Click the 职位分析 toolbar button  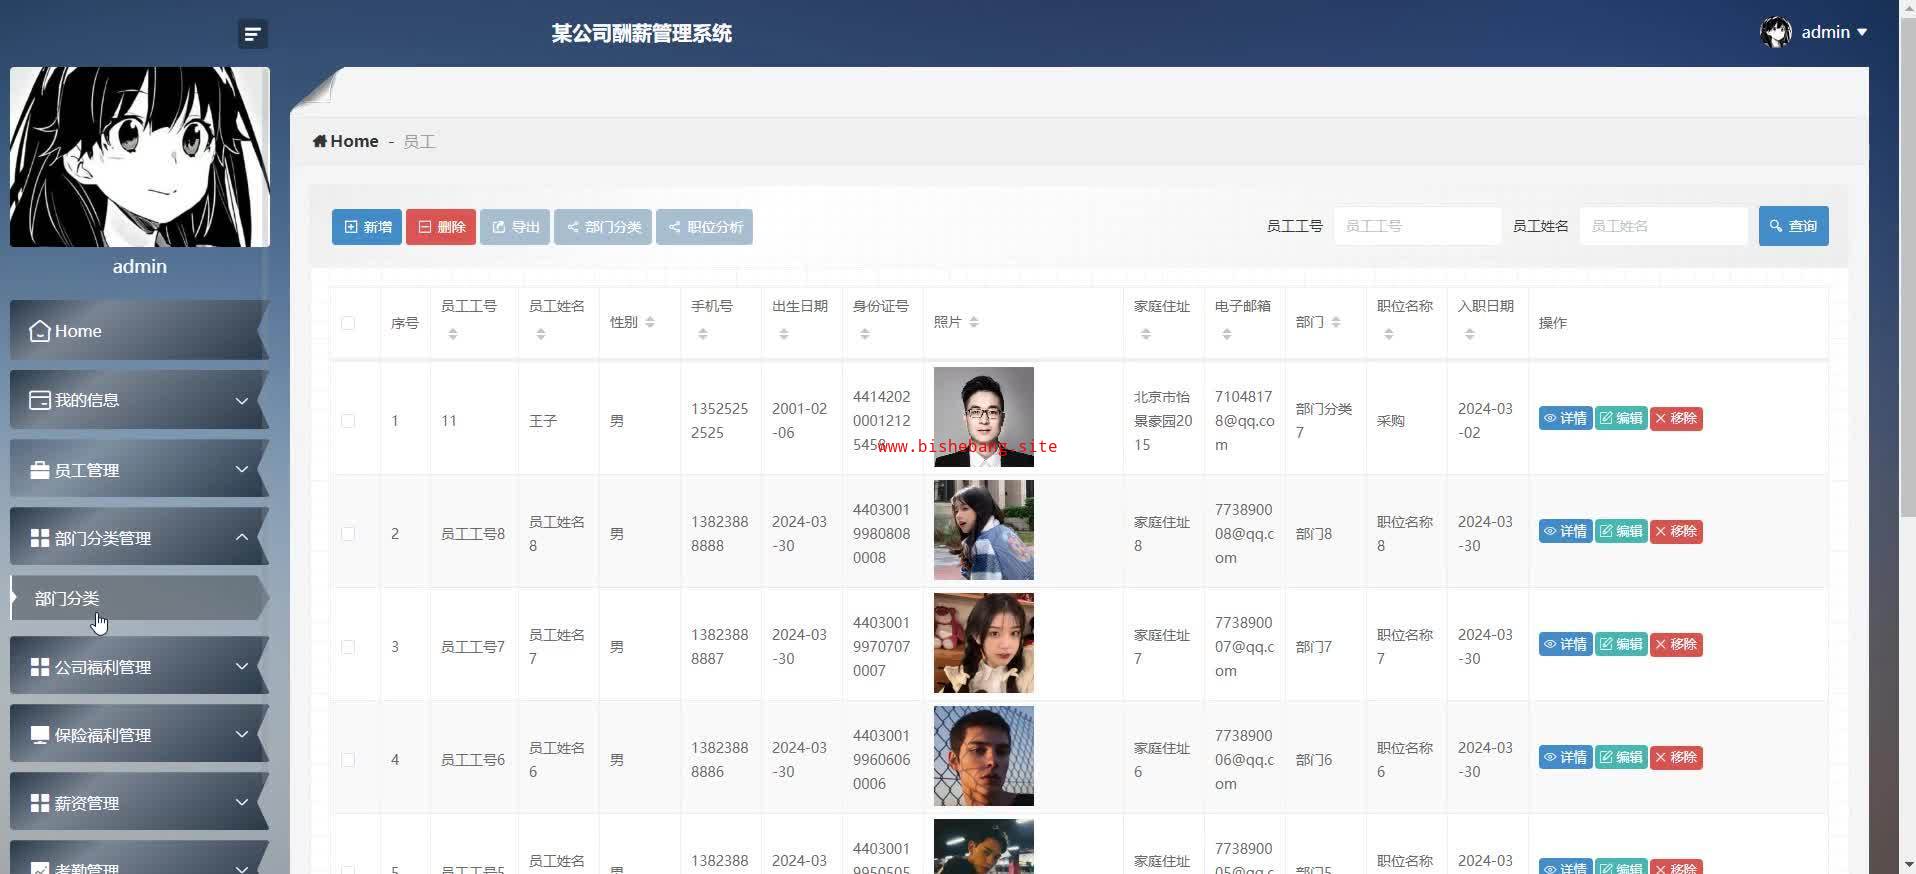coord(705,227)
